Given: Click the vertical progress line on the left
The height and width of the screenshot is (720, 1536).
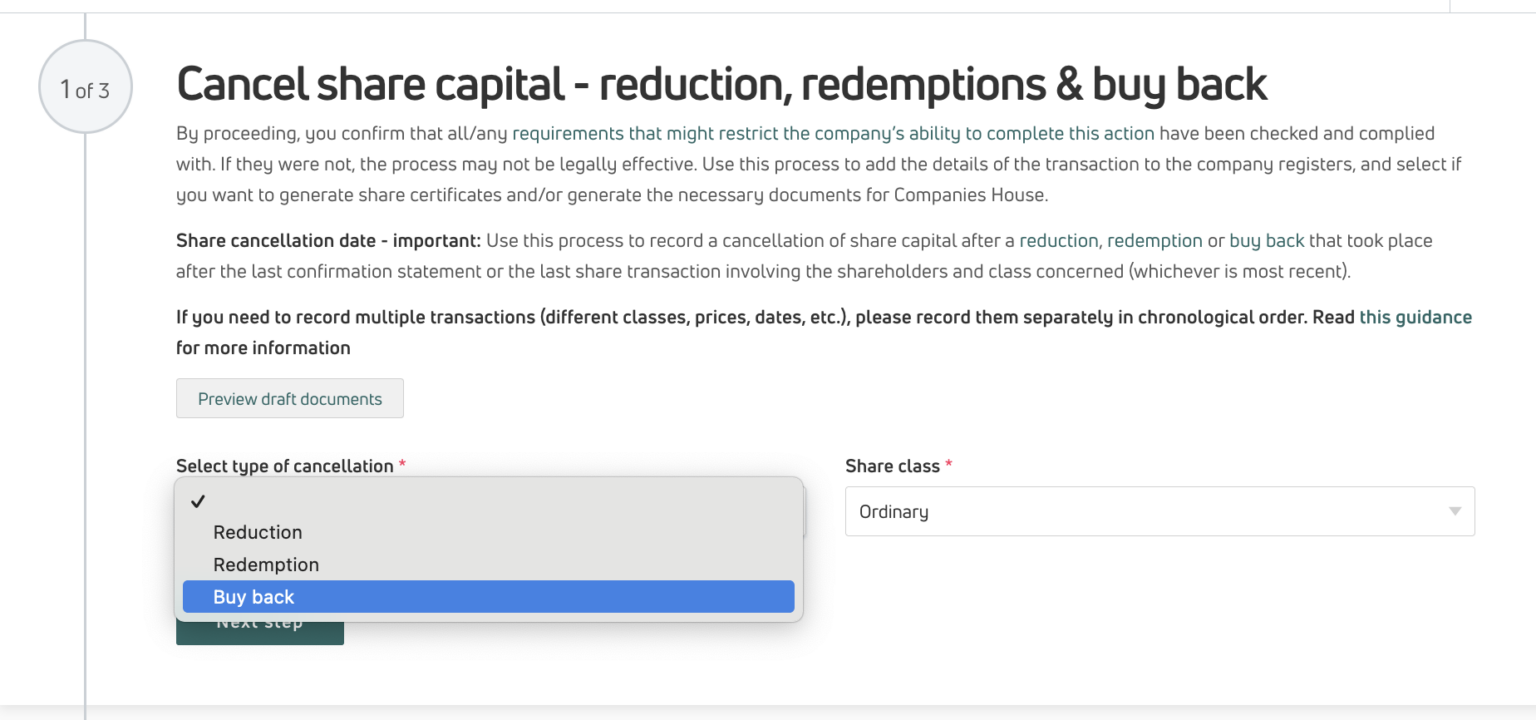Looking at the screenshot, I should tap(86, 400).
